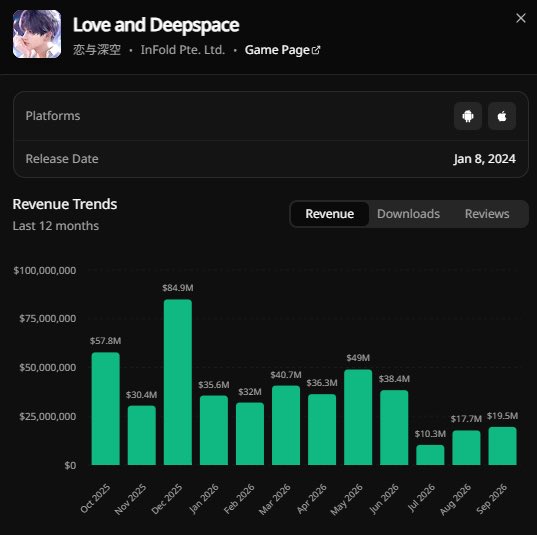Image resolution: width=537 pixels, height=535 pixels.
Task: Click the Sep 2026 axis label
Action: click(x=492, y=499)
